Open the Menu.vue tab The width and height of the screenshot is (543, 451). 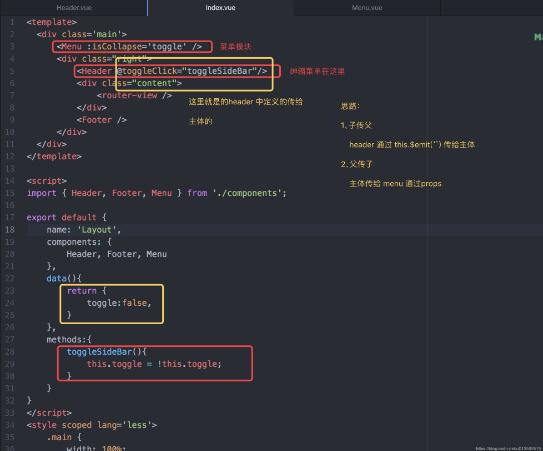point(367,8)
